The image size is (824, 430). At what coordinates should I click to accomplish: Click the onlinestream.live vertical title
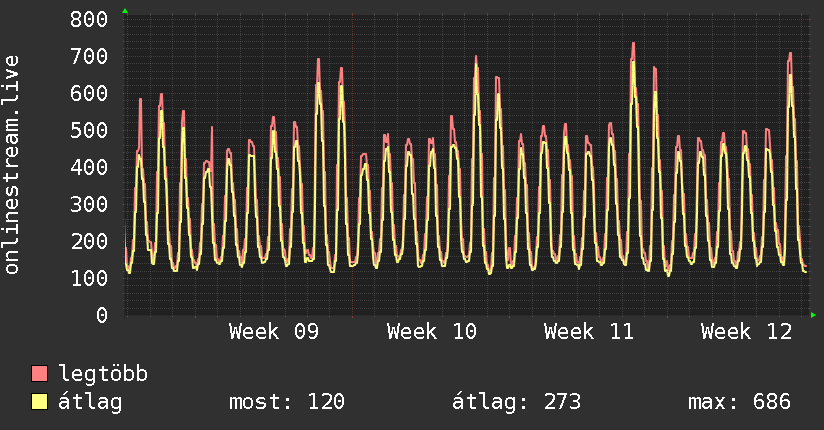[x=12, y=165]
